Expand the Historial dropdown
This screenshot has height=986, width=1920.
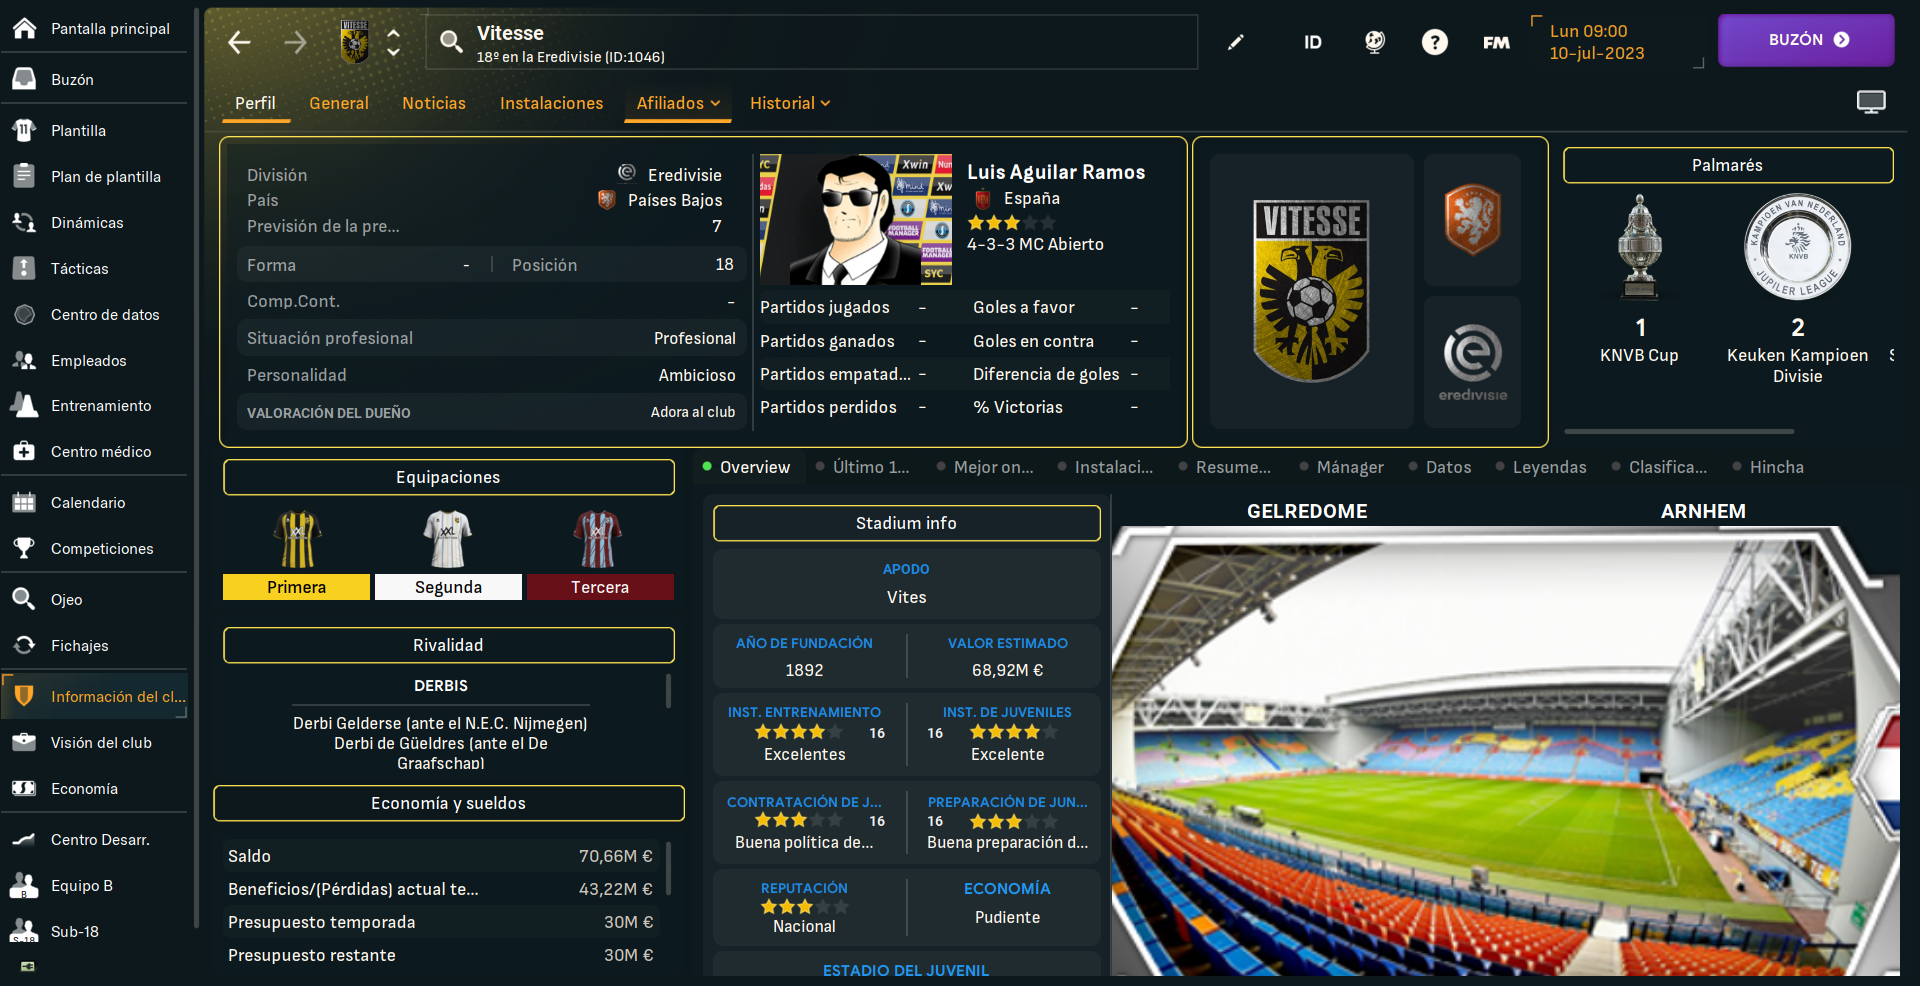pos(790,103)
